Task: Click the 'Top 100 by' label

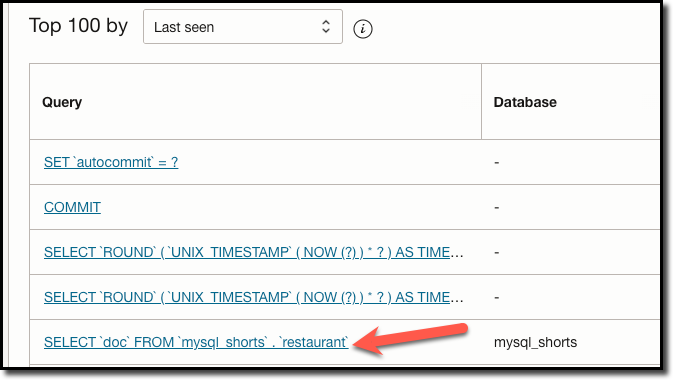Action: 78,26
